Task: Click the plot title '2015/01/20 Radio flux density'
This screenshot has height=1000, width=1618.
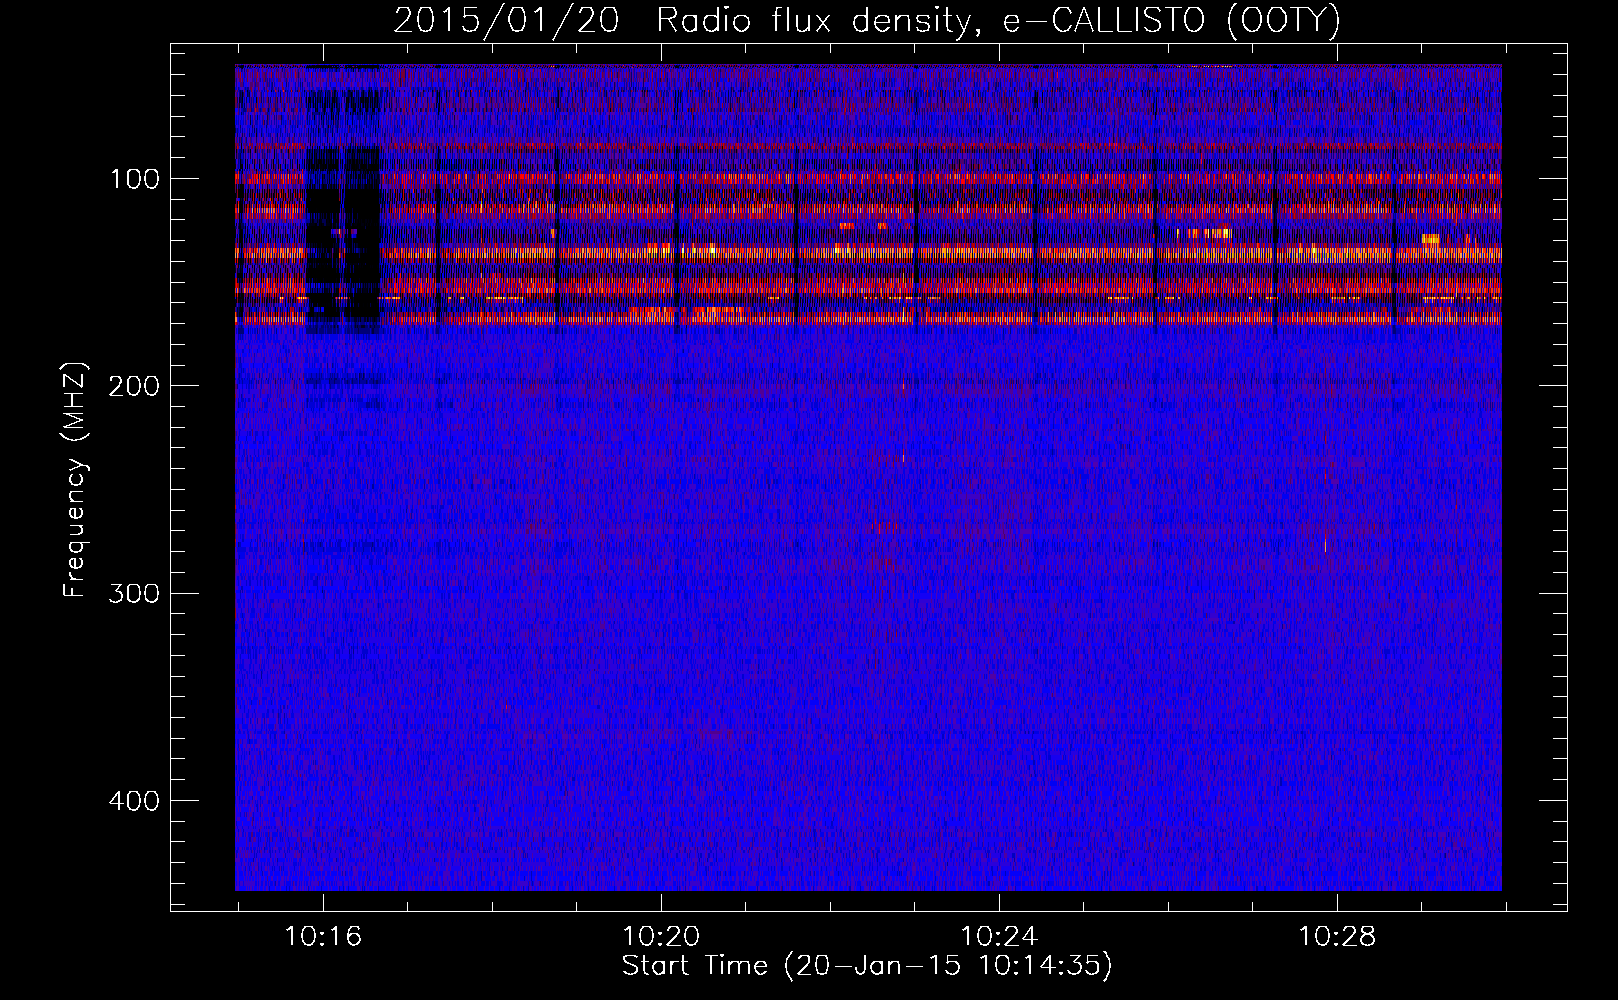Action: click(x=867, y=21)
